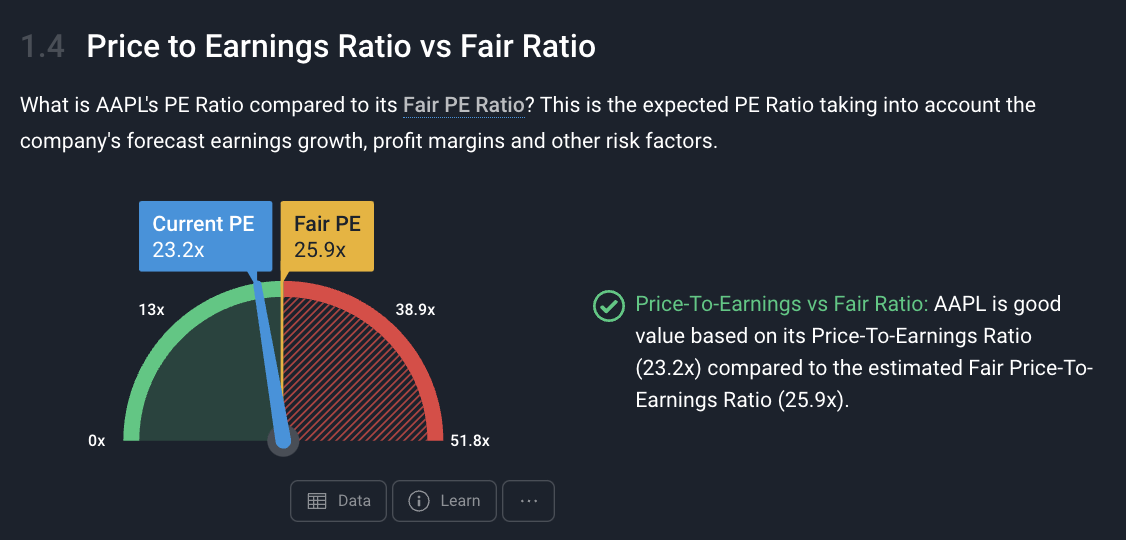
Task: Click the blue gauge needle
Action: 269,359
